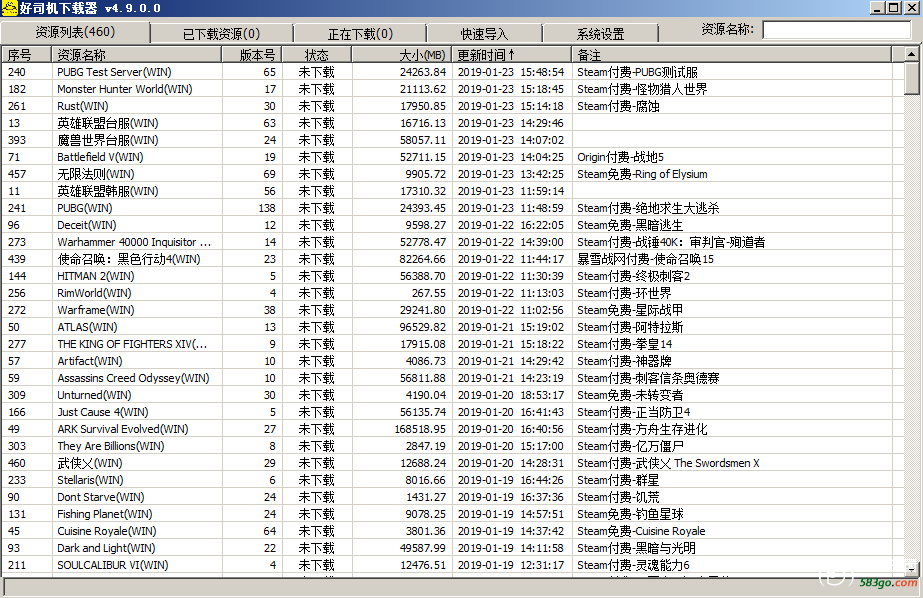Viewport: 923px width, 598px height.
Task: Click the vertical scrollbar thumb
Action: pos(911,78)
